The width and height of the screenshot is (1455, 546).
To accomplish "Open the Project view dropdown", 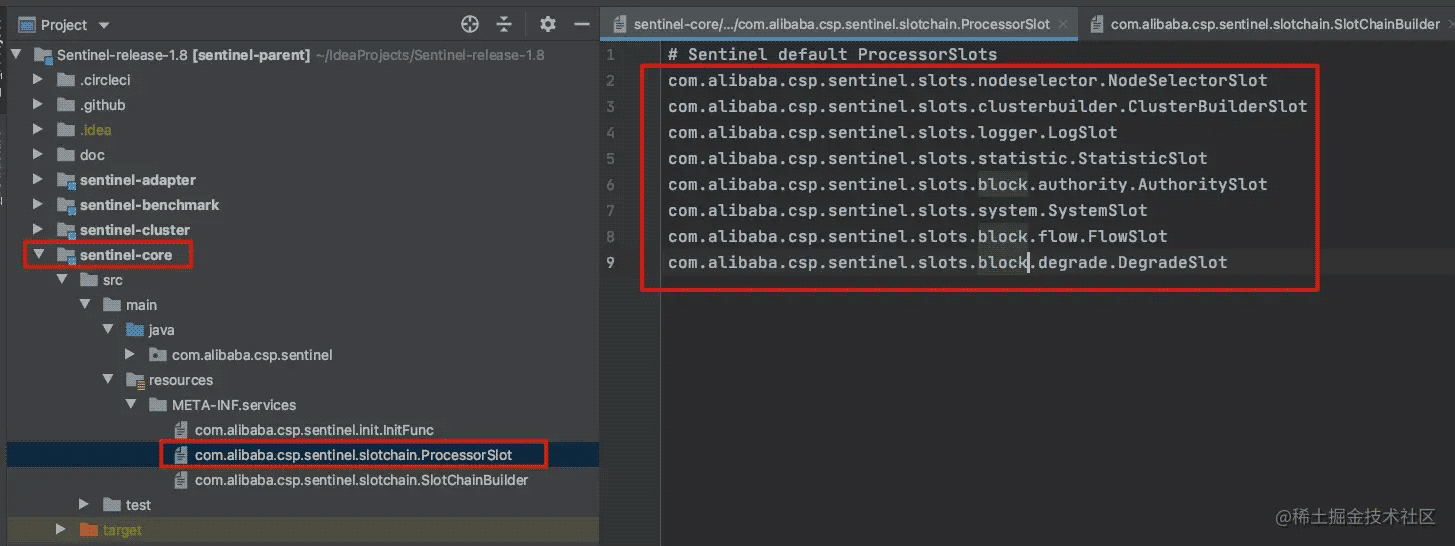I will click(104, 25).
